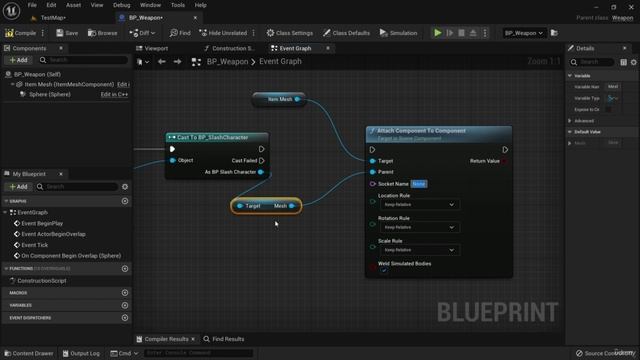The image size is (640, 360).
Task: Open the Tools menu
Action: point(178,5)
